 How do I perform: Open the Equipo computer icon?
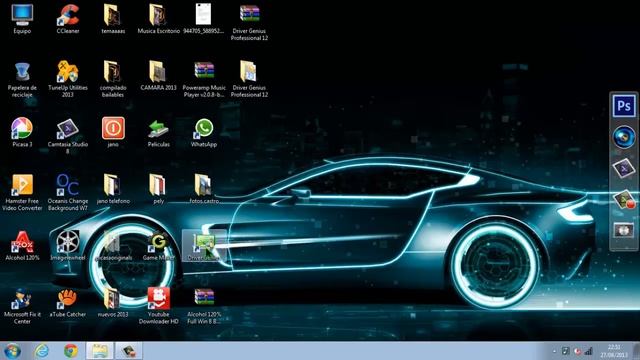coord(22,19)
